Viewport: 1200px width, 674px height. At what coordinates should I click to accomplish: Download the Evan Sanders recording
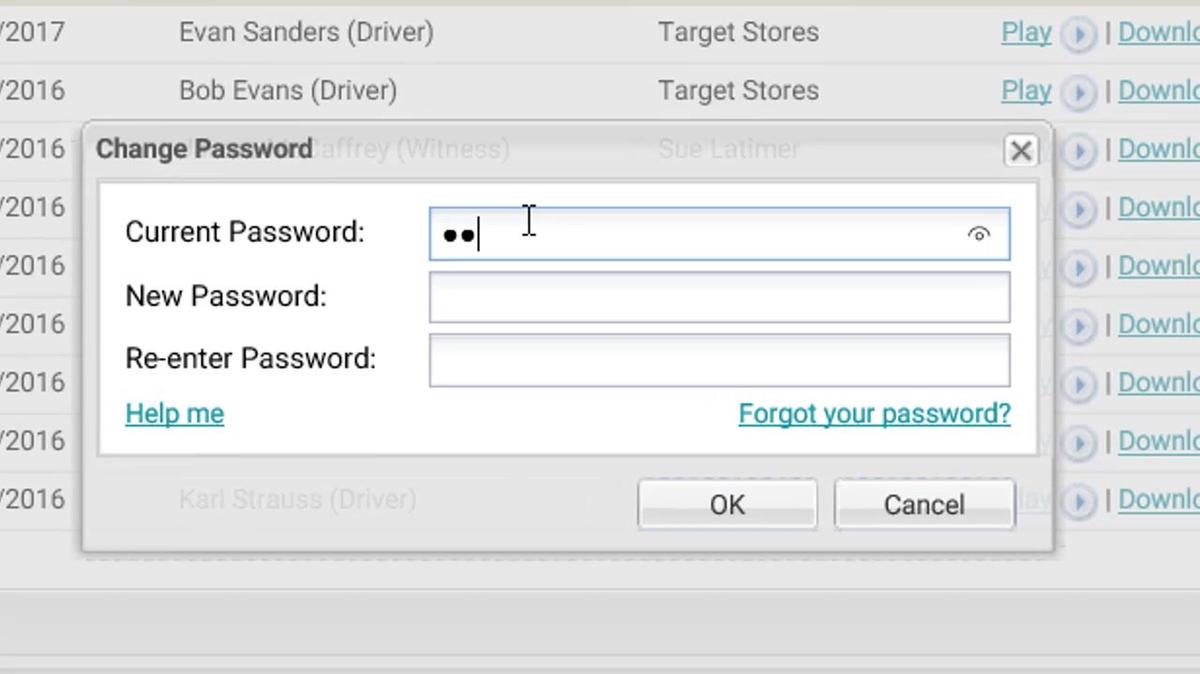point(1158,32)
